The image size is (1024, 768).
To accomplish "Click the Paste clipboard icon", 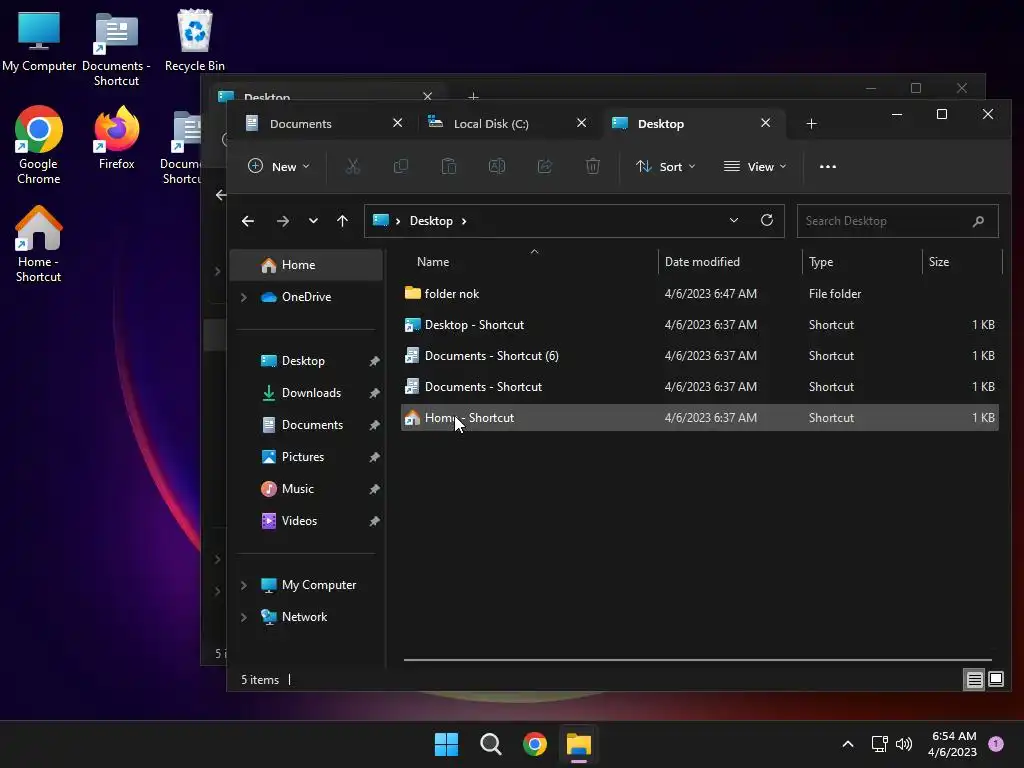I will click(449, 167).
